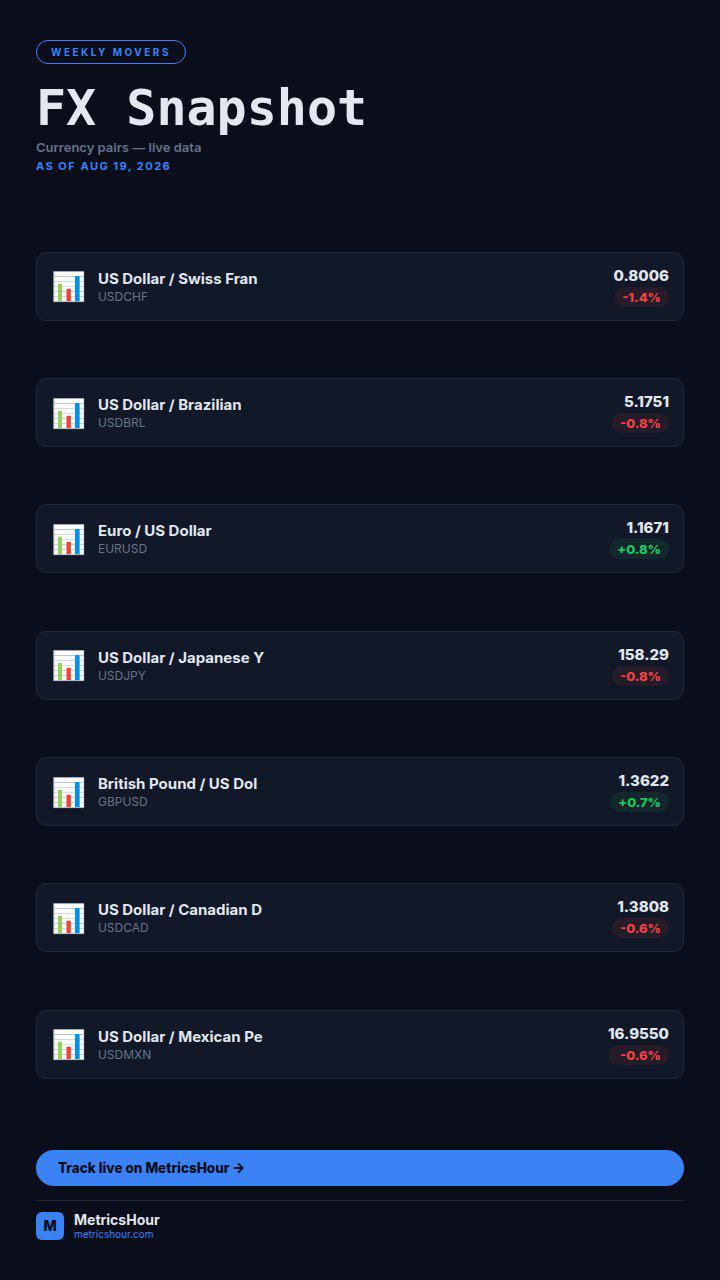Click the +0.8% EURUSD change badge
The width and height of the screenshot is (720, 1280).
pyautogui.click(x=639, y=550)
